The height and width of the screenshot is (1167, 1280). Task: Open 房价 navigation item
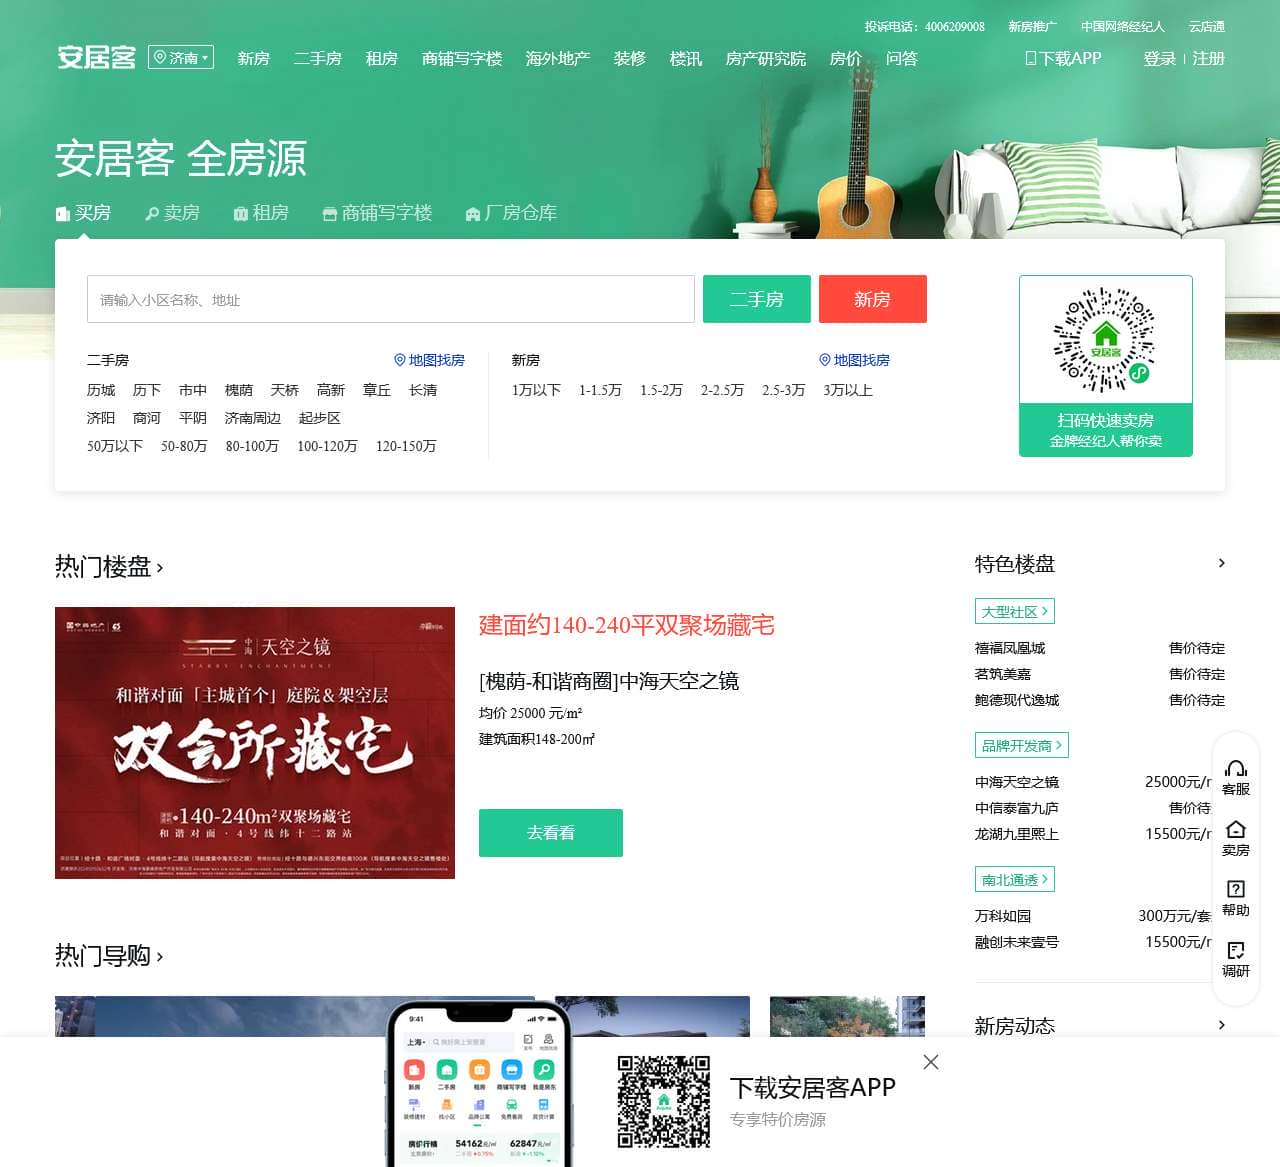[x=845, y=59]
